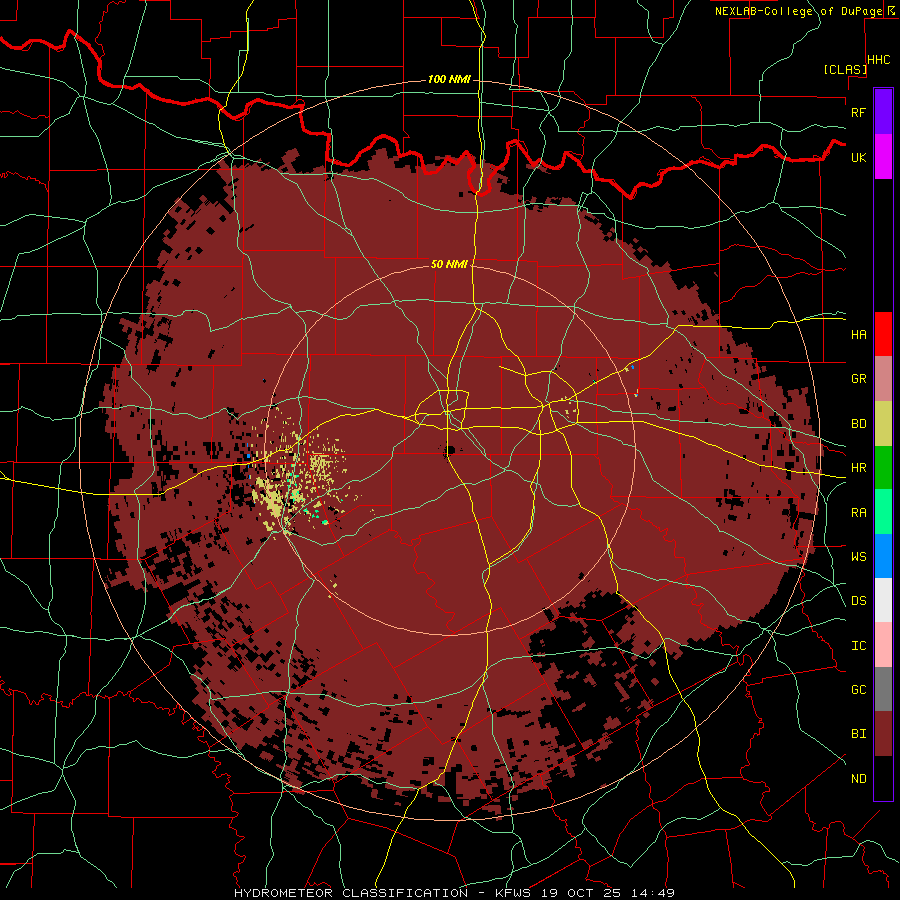Screen dimensions: 900x900
Task: Click the HHC product code text
Action: coord(879,60)
